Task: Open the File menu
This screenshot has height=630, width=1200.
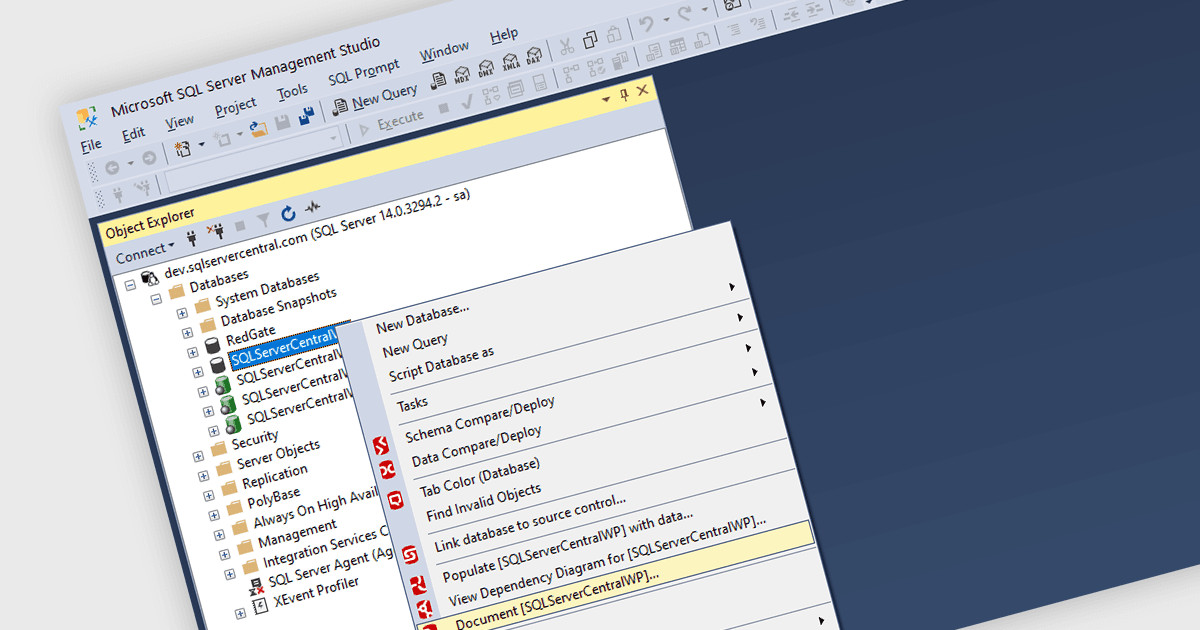Action: coord(91,145)
